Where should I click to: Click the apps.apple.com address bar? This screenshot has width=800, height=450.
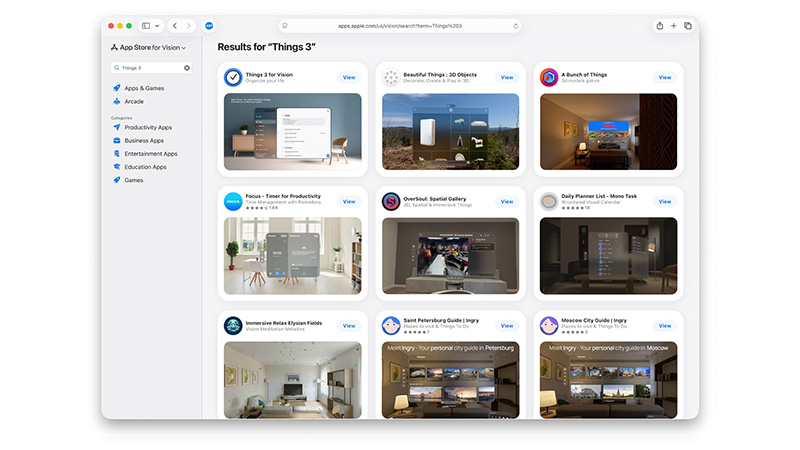(400, 26)
